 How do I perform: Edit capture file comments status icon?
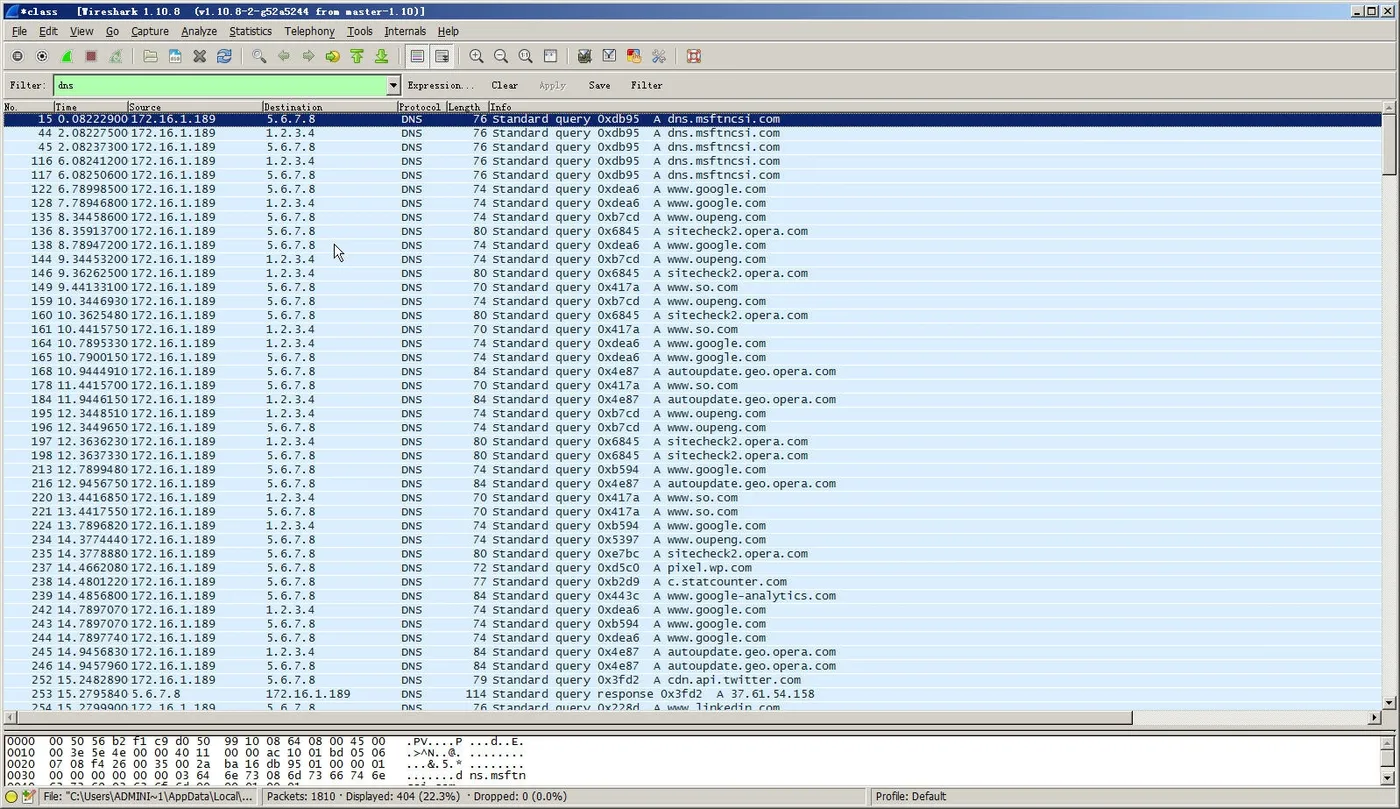coord(29,797)
